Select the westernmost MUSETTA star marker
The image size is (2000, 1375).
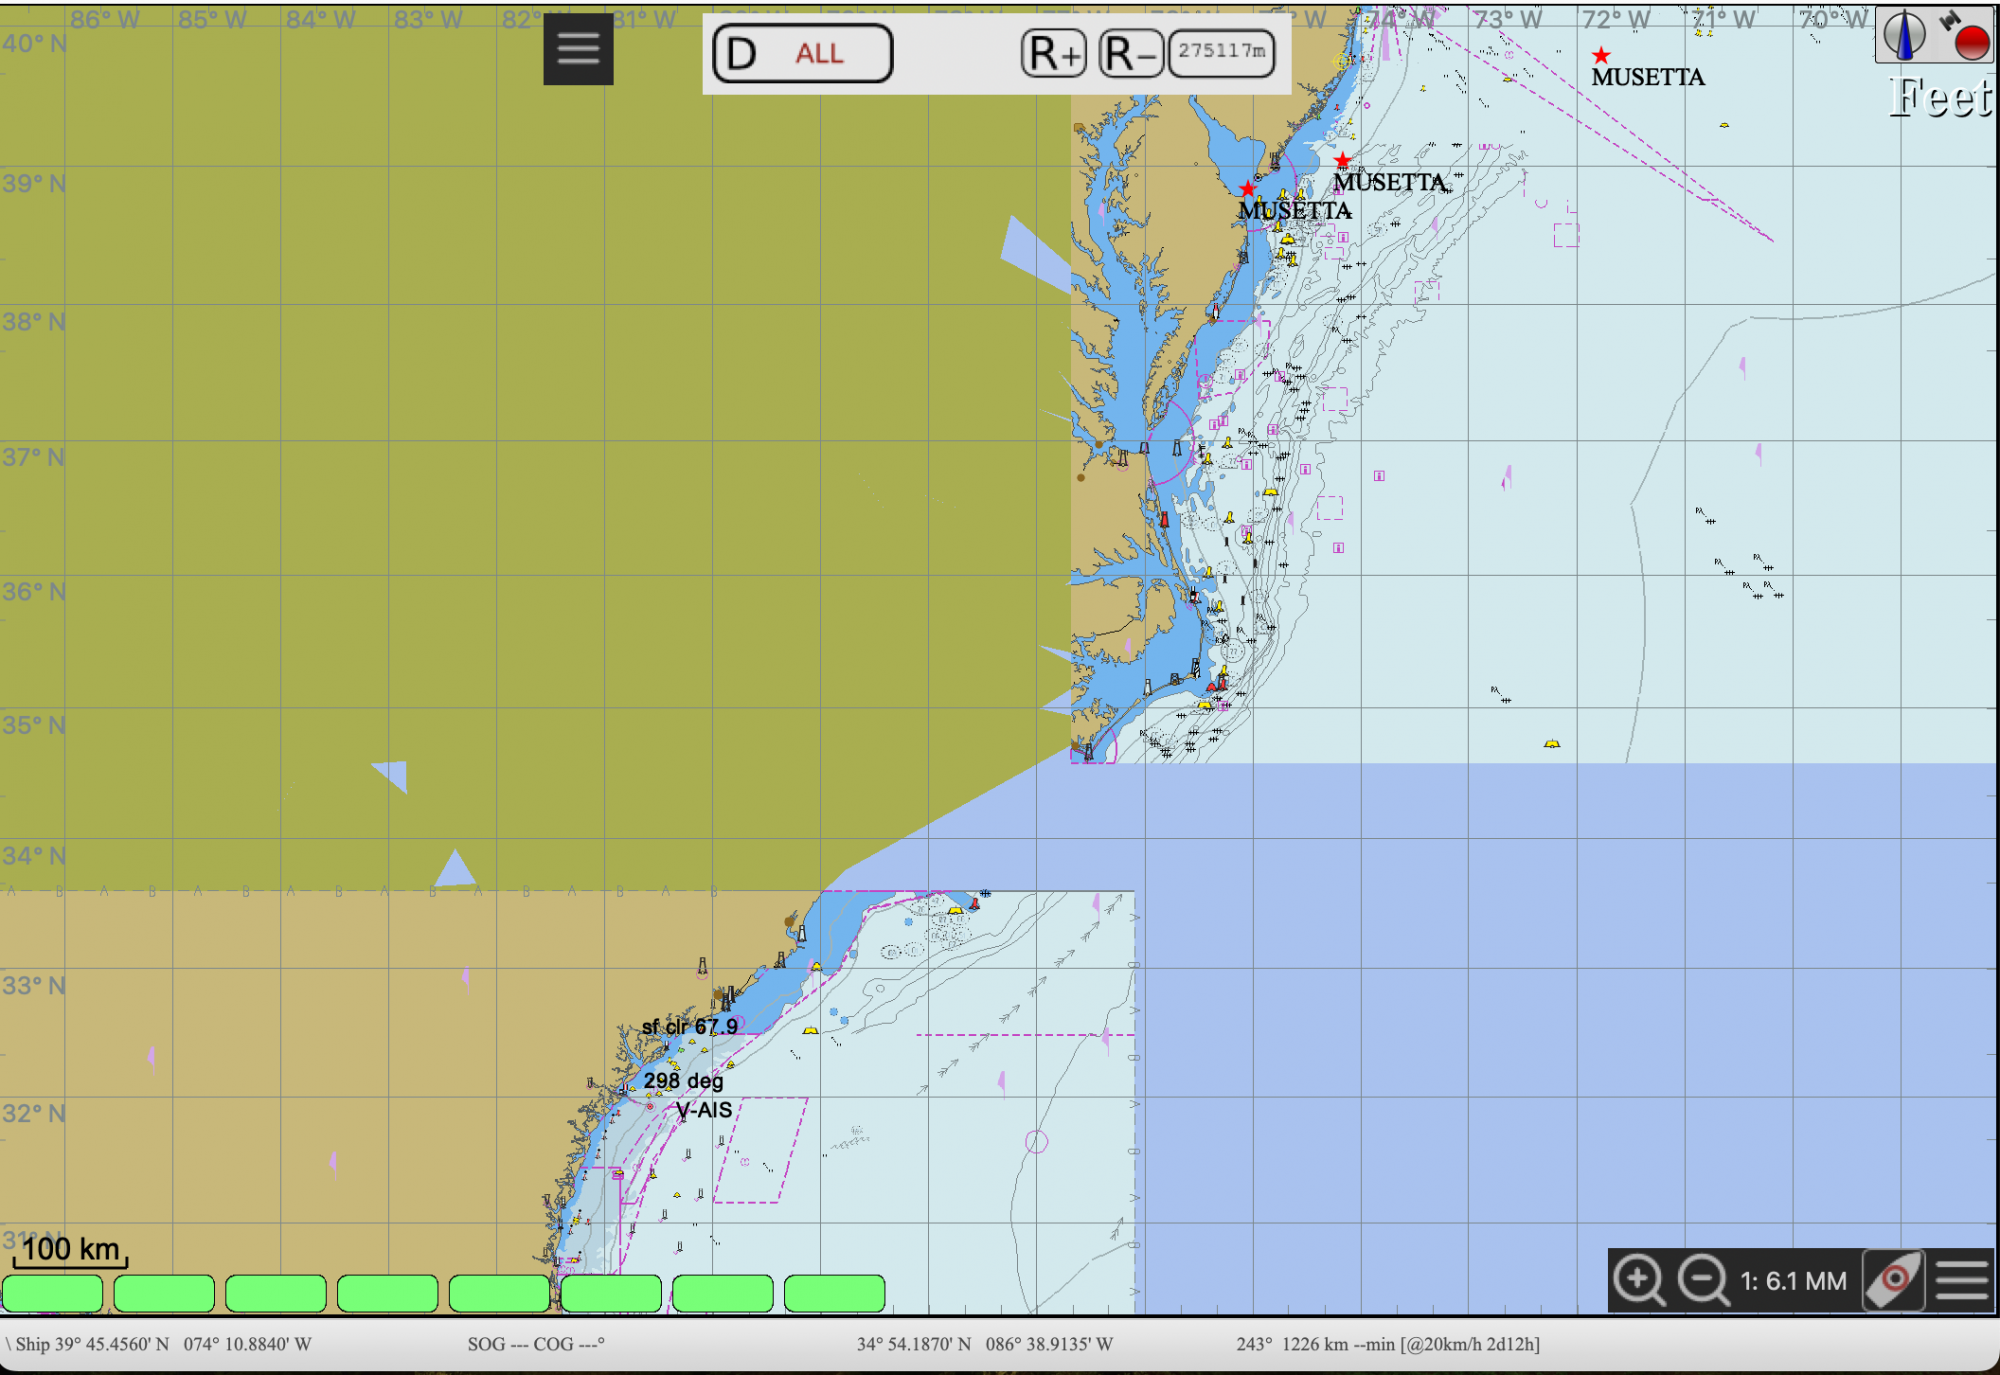1247,189
